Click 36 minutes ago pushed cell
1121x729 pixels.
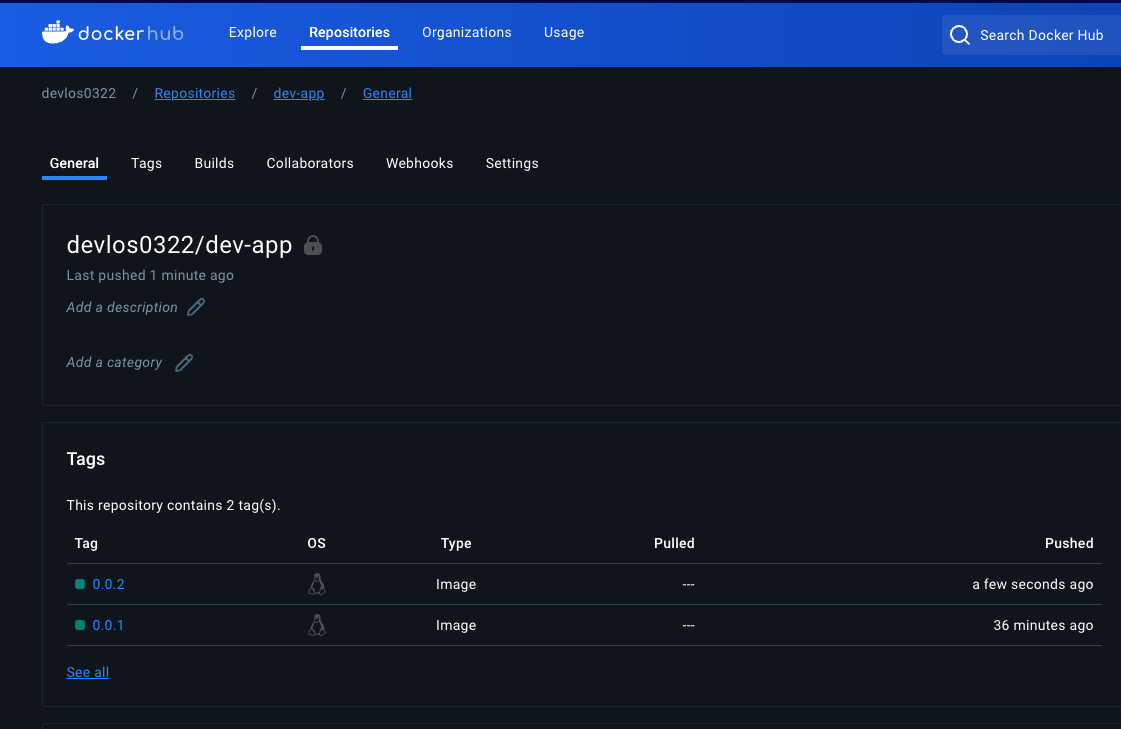click(x=1043, y=625)
